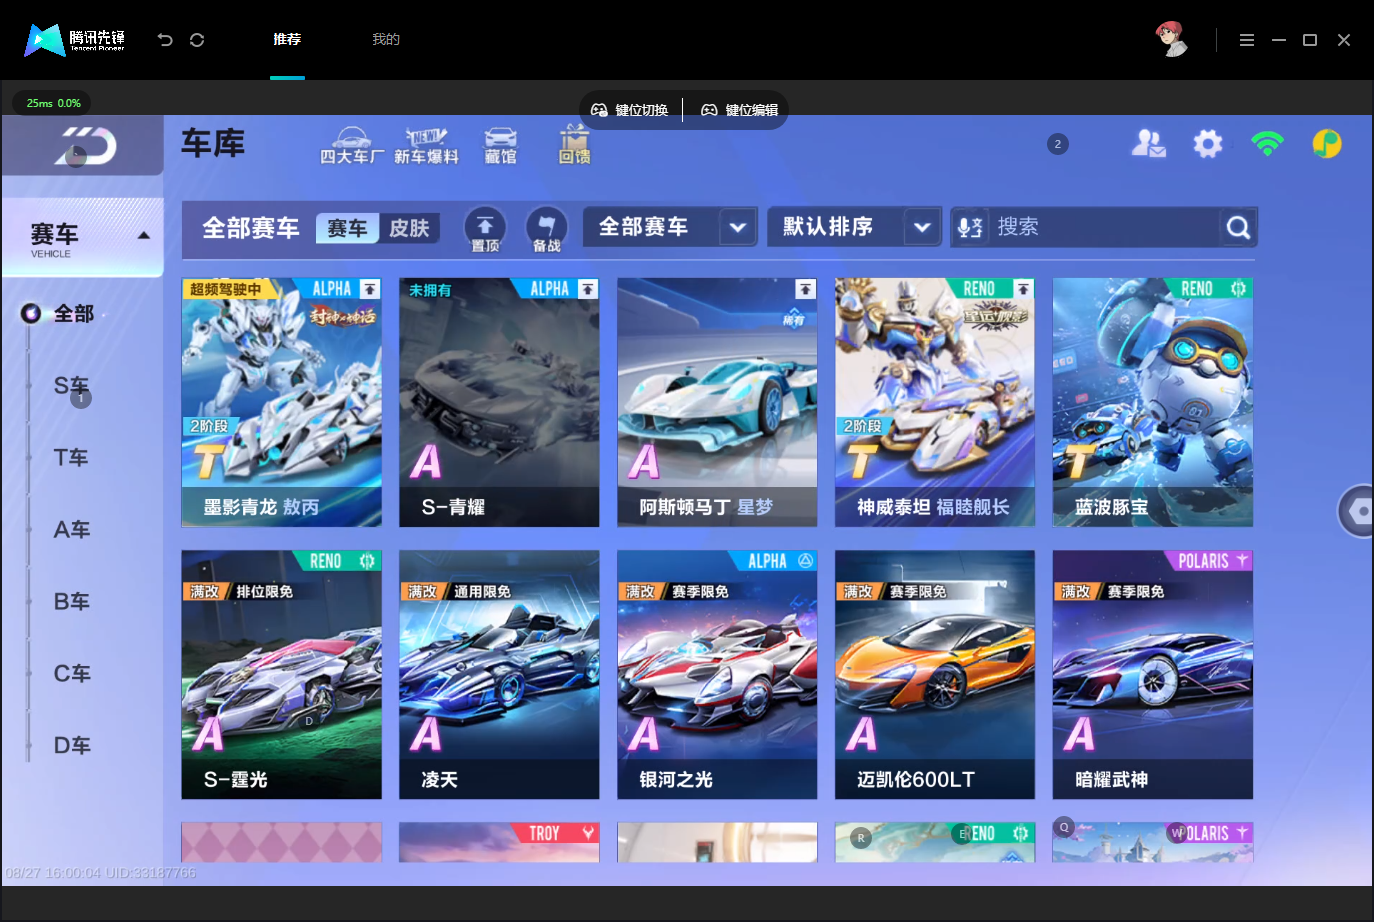Open the 新车爆料 new car icon
Image resolution: width=1374 pixels, height=922 pixels.
(x=426, y=146)
